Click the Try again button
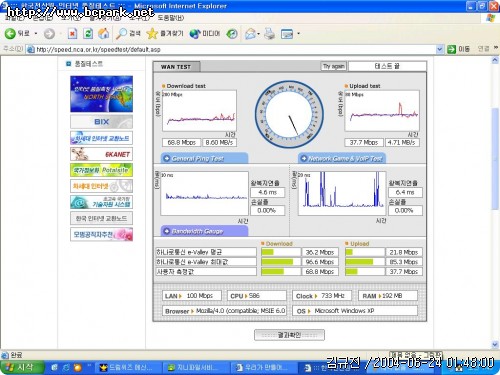500x375 pixels. click(333, 66)
